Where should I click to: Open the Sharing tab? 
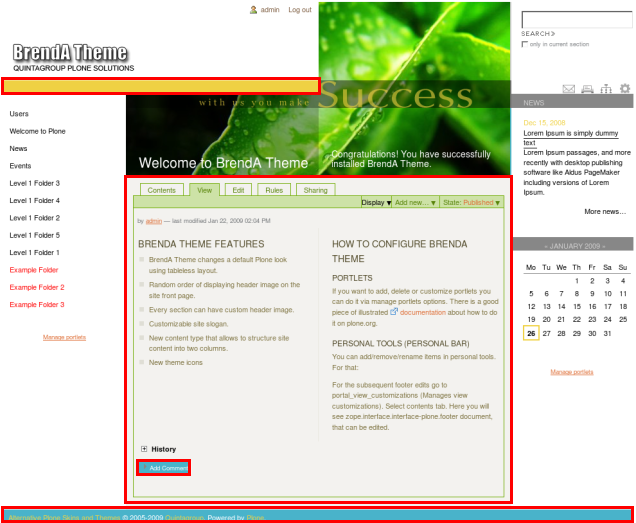[x=315, y=190]
